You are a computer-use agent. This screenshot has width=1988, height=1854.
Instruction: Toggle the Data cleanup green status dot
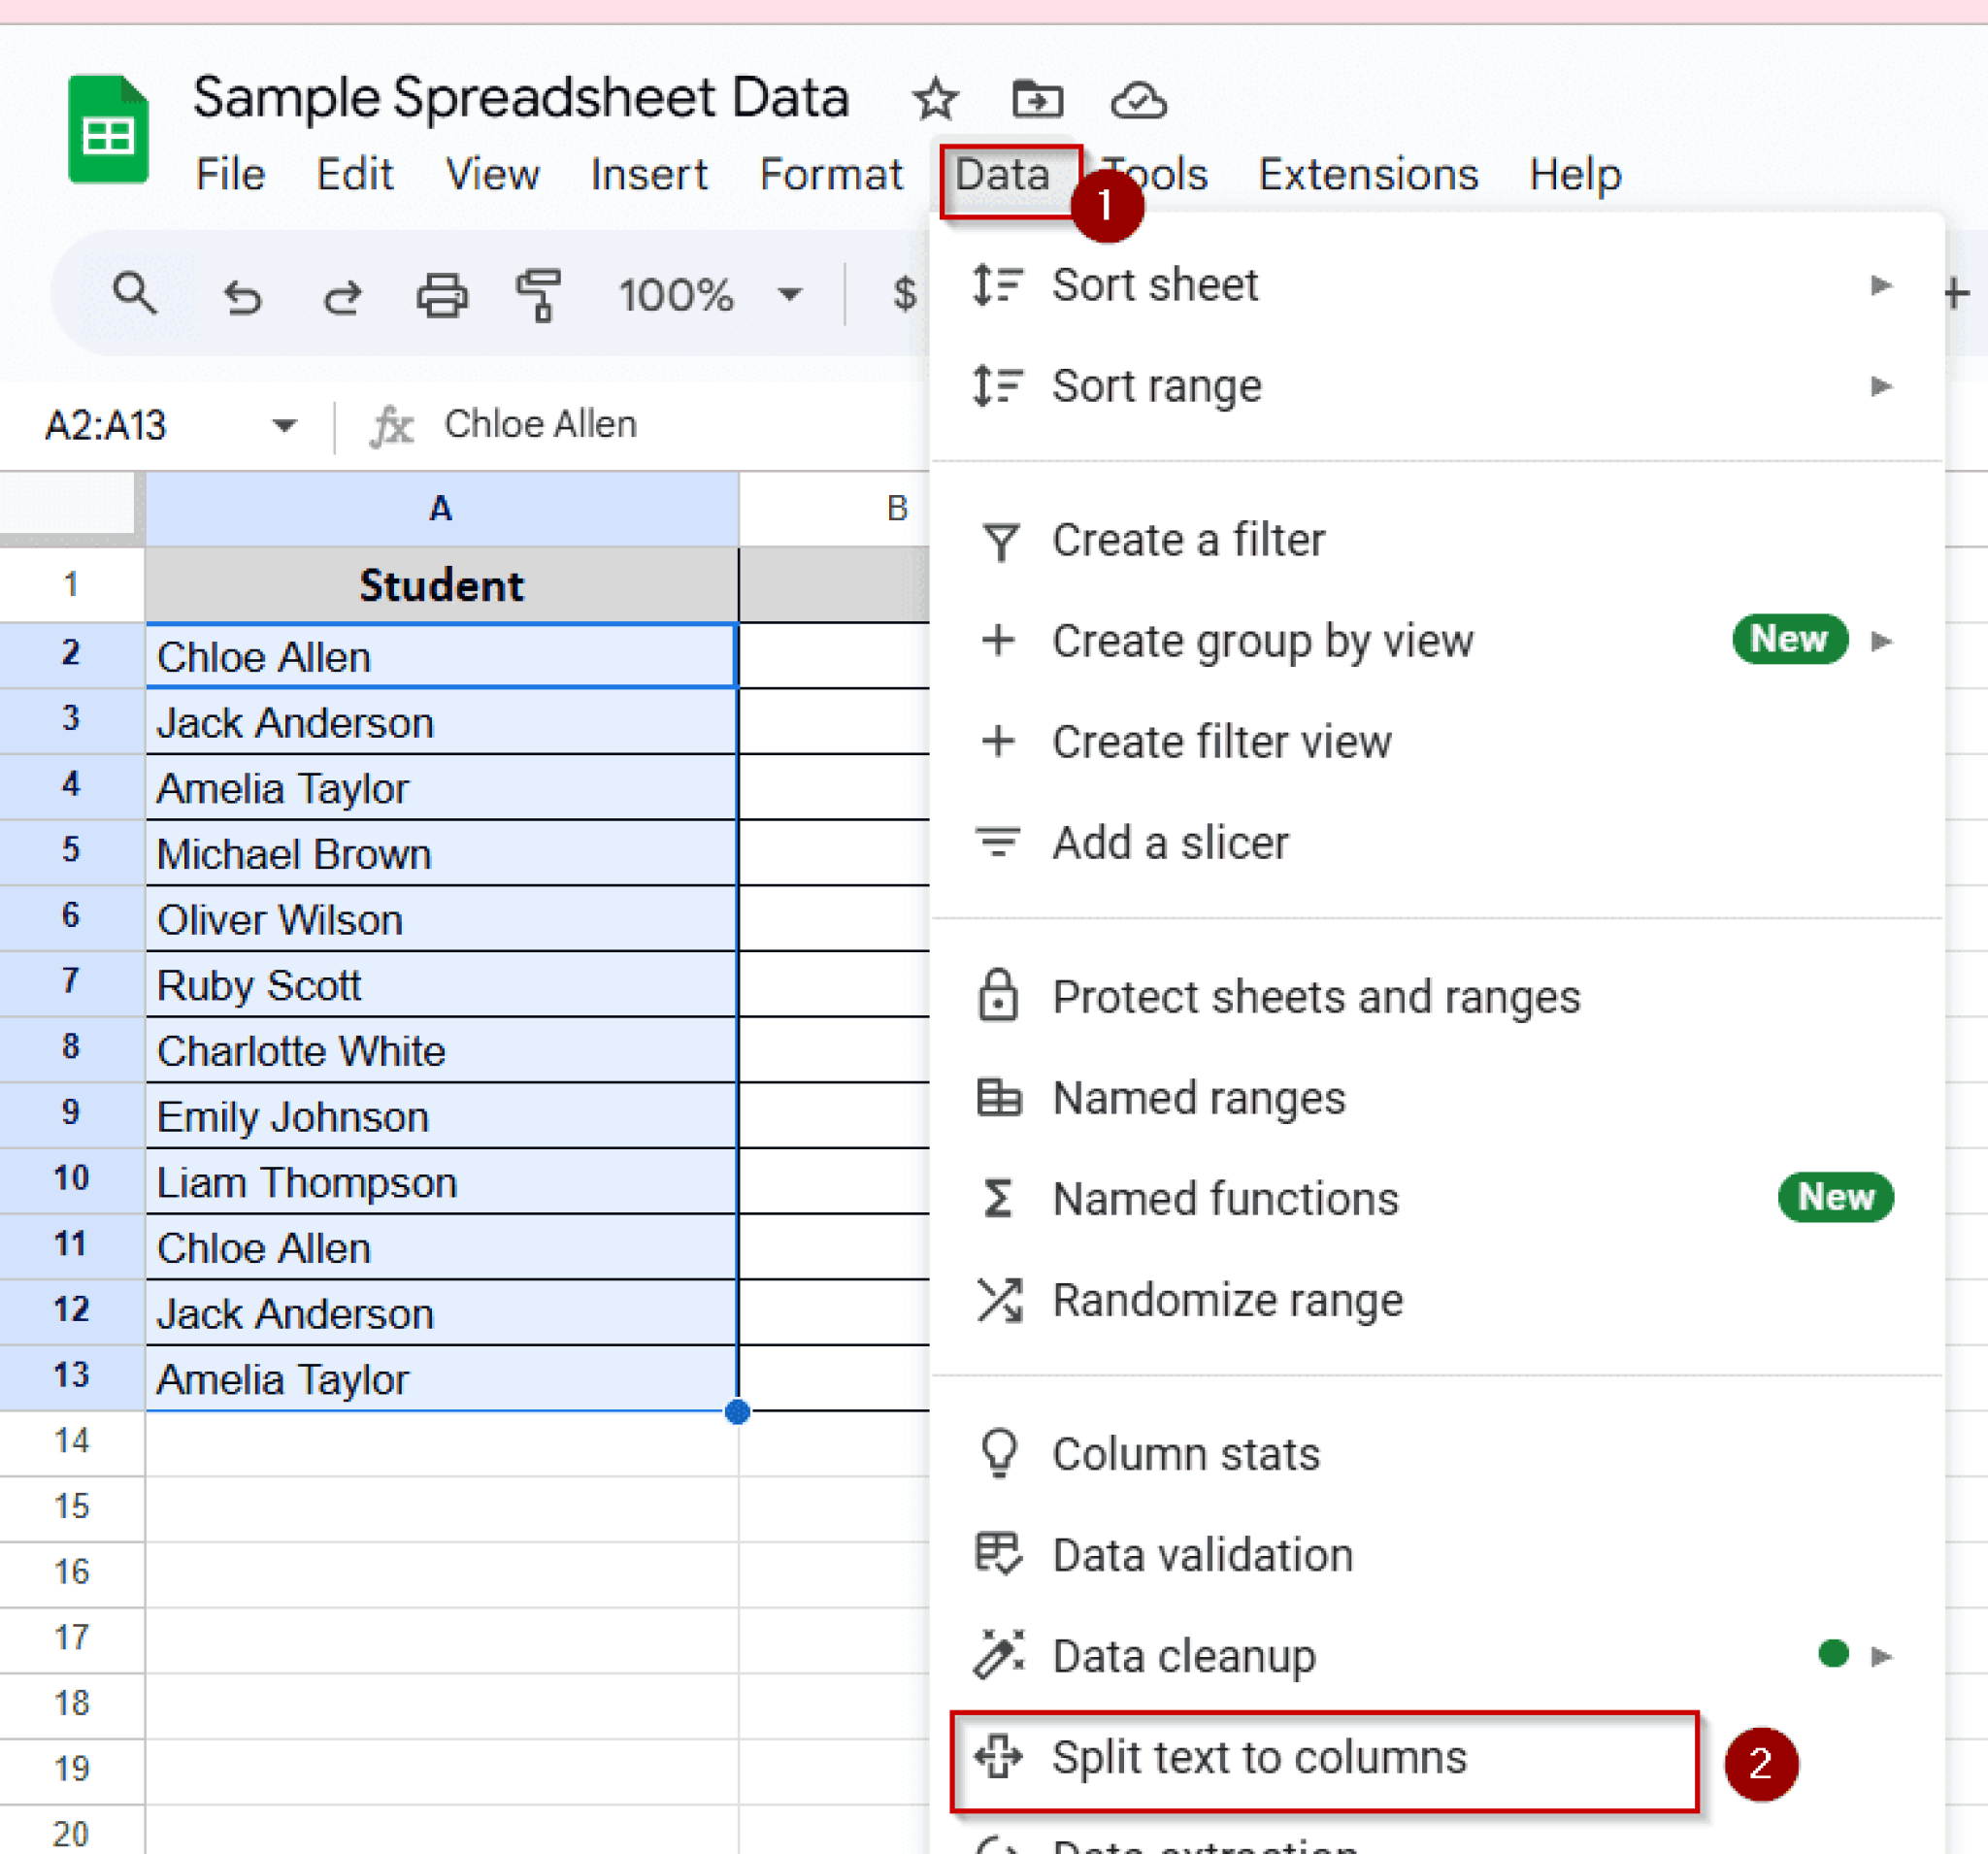coord(1833,1655)
